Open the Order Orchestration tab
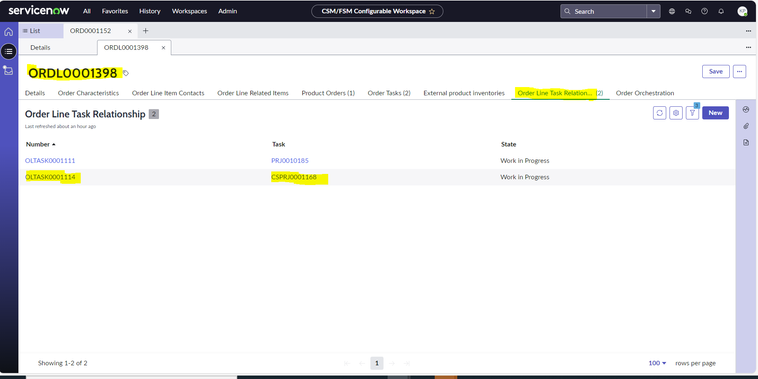This screenshot has height=379, width=758. point(645,93)
